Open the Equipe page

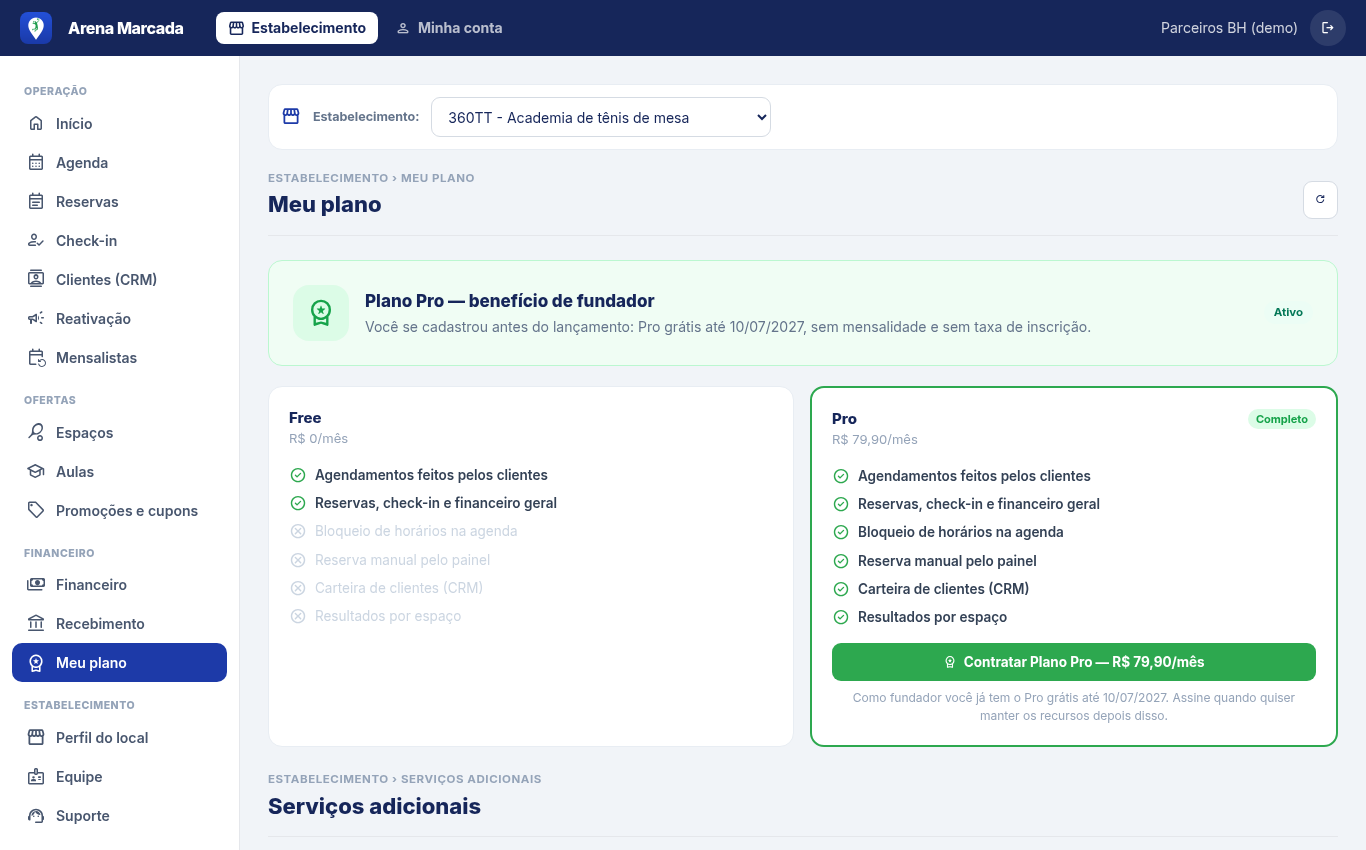pos(119,777)
